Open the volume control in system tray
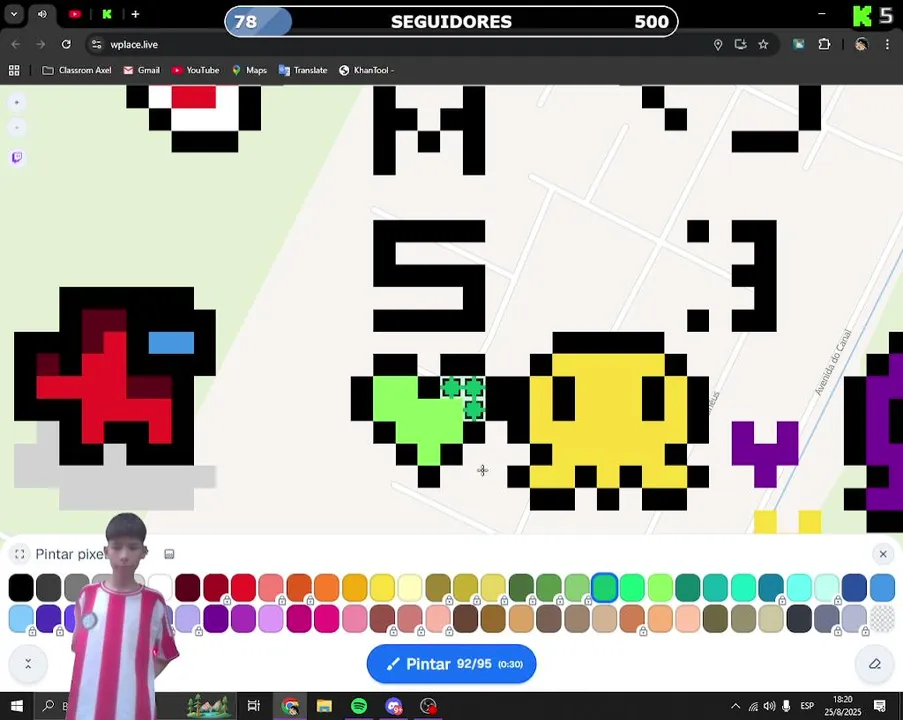The height and width of the screenshot is (720, 903). click(769, 706)
